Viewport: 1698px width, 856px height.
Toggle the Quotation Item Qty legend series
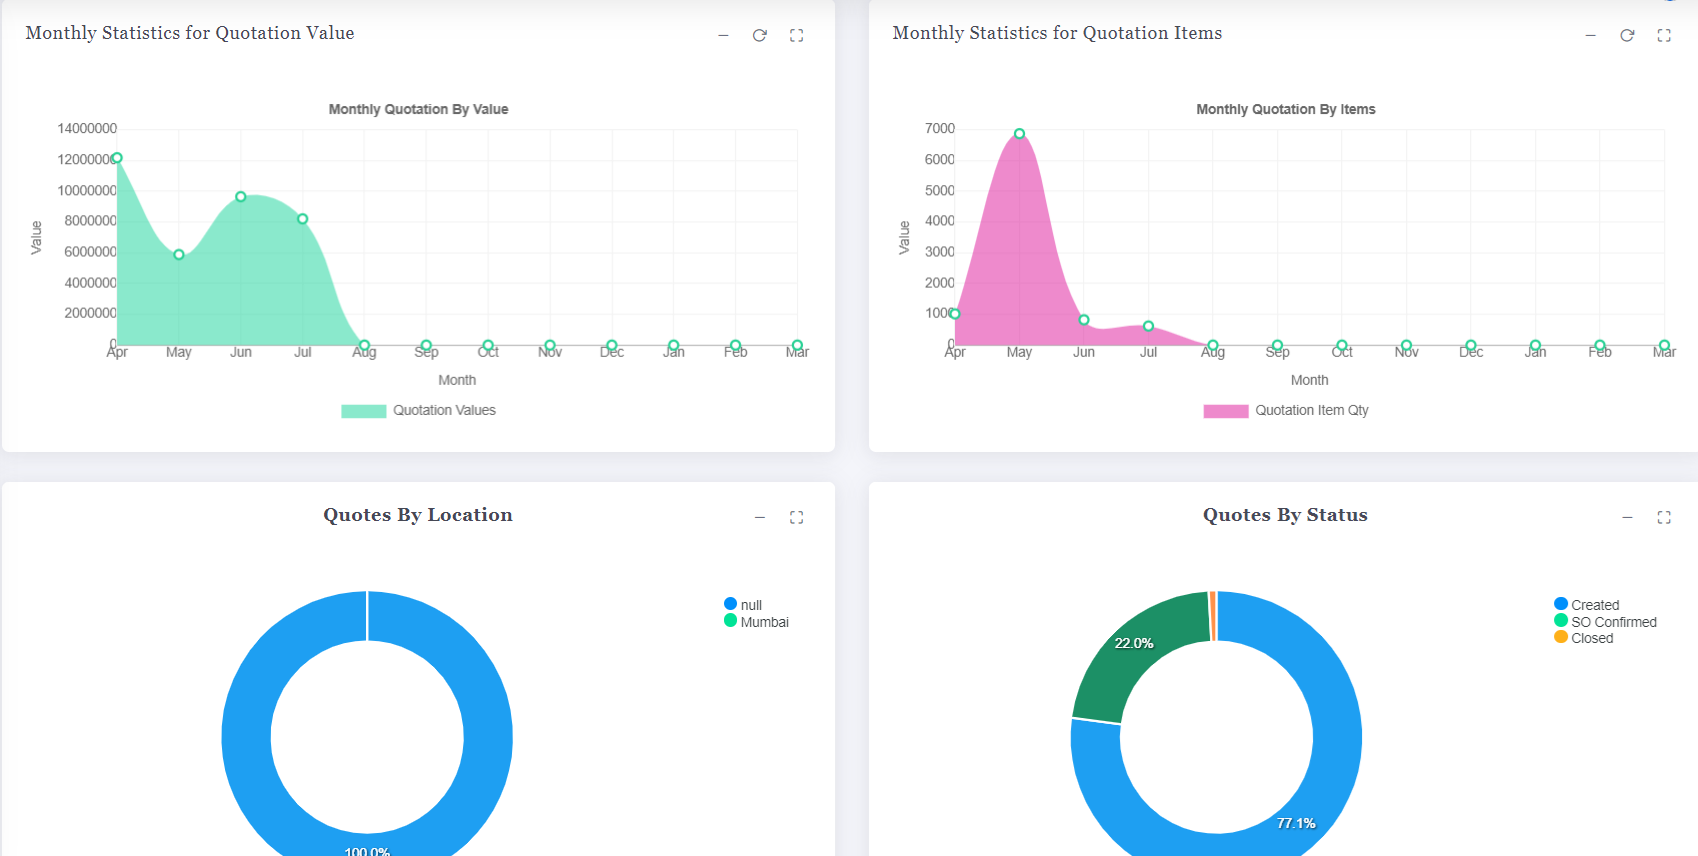(x=1286, y=410)
